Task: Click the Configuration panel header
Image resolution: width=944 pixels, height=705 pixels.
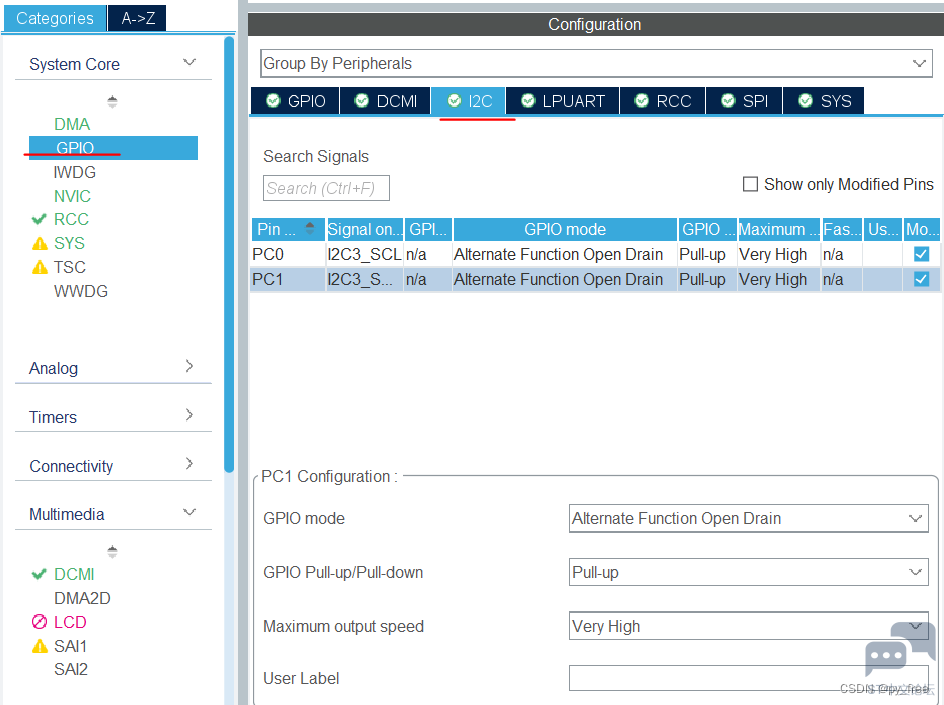Action: point(595,25)
